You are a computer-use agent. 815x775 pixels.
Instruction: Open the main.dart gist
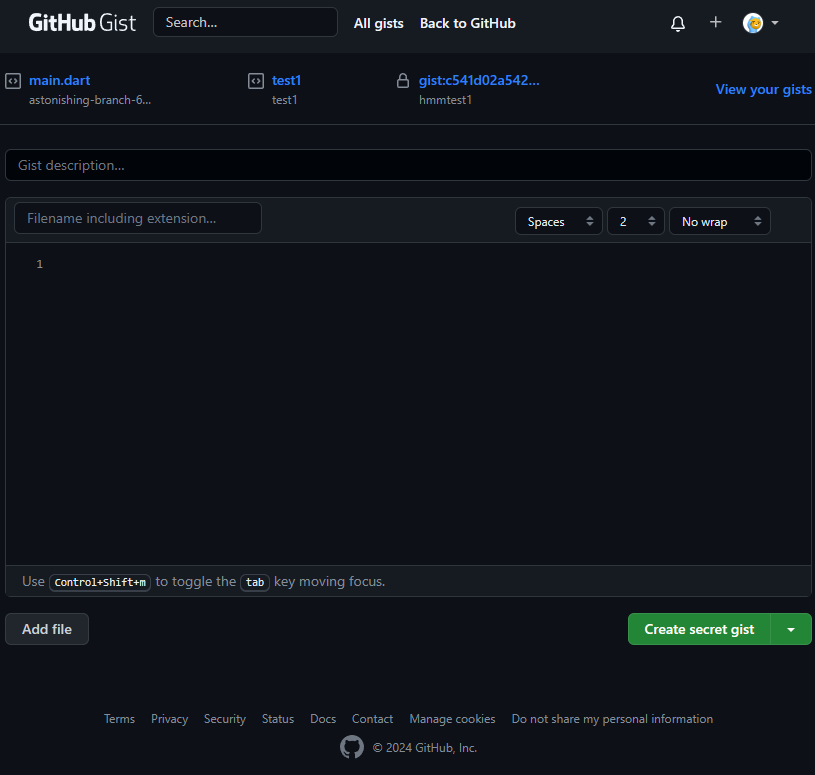pyautogui.click(x=59, y=81)
